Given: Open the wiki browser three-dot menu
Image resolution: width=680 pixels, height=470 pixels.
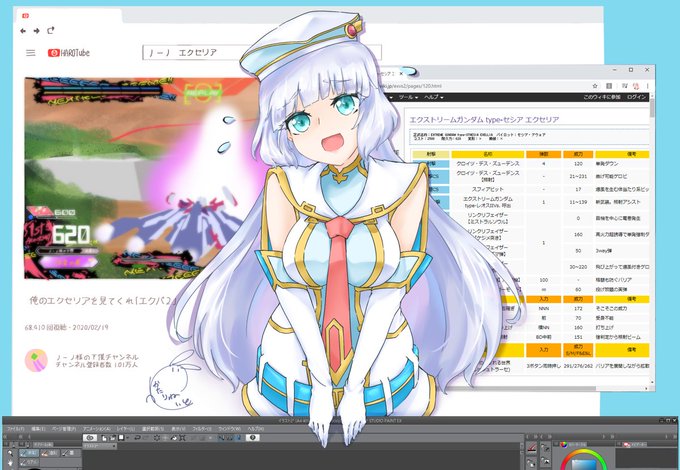Looking at the screenshot, I should [x=648, y=86].
